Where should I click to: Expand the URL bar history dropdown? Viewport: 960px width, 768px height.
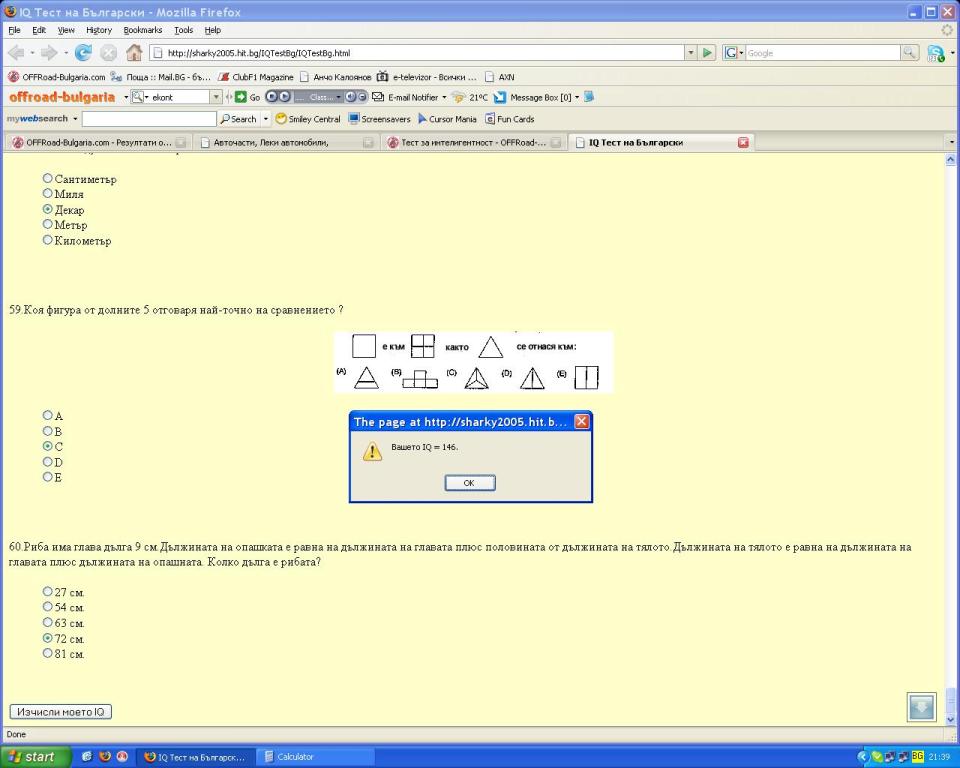tap(691, 53)
